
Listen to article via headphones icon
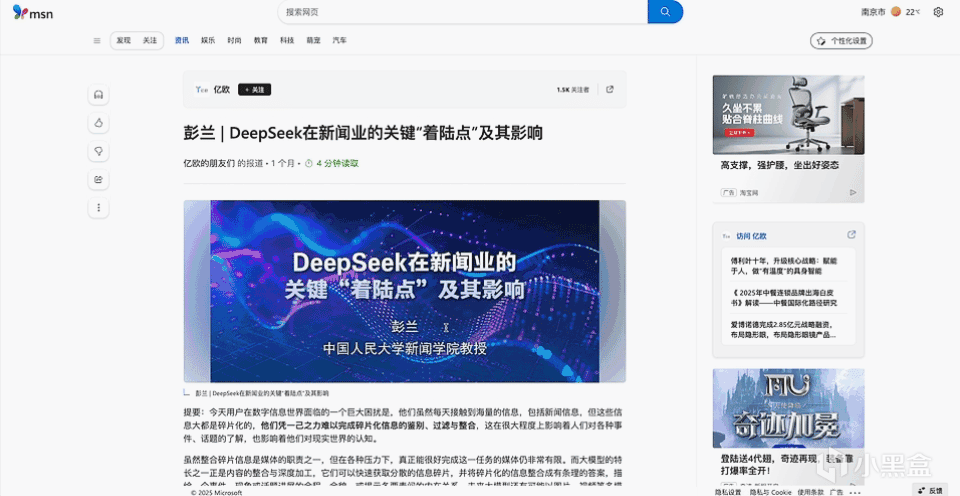click(98, 95)
